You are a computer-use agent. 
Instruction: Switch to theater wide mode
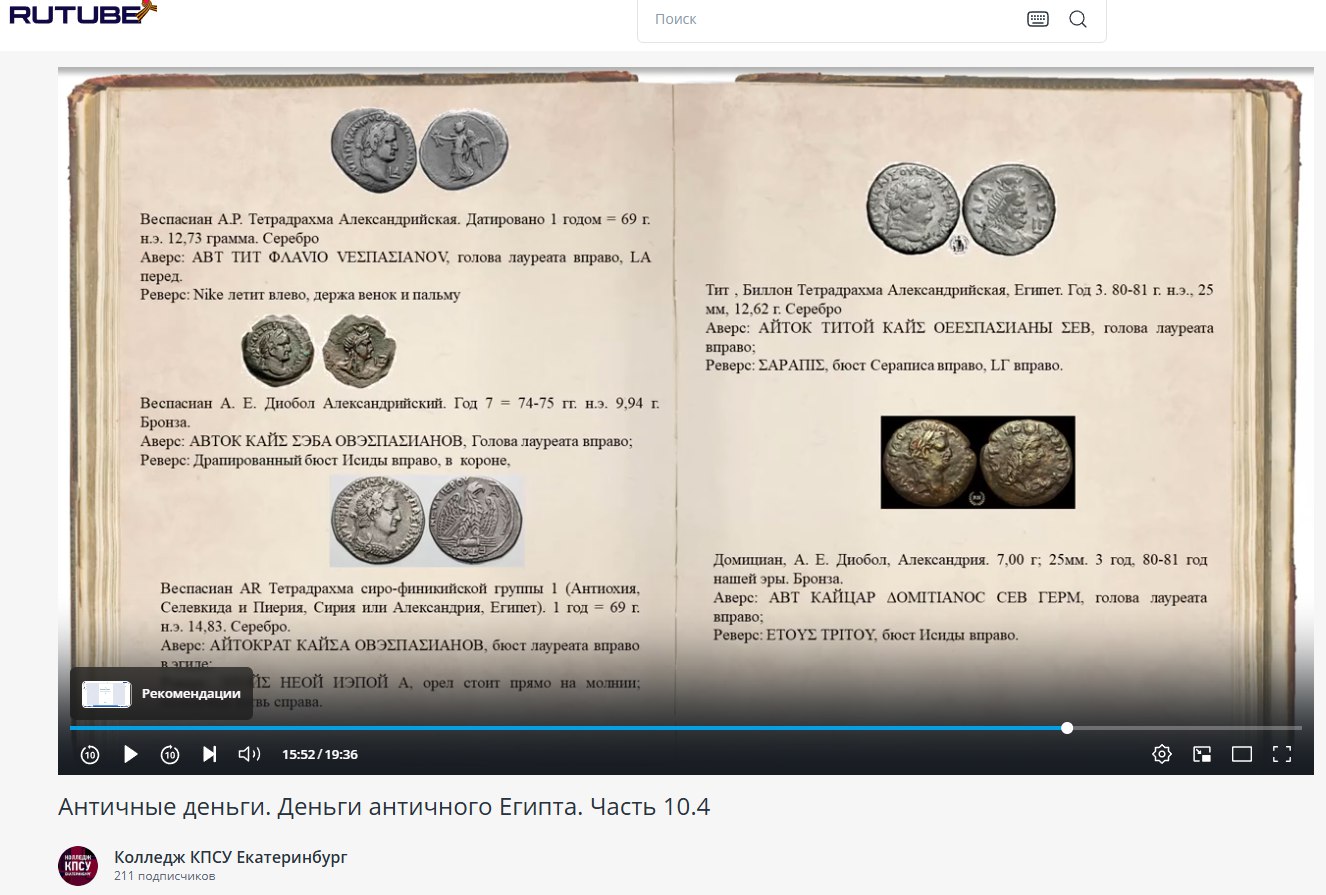click(1242, 754)
